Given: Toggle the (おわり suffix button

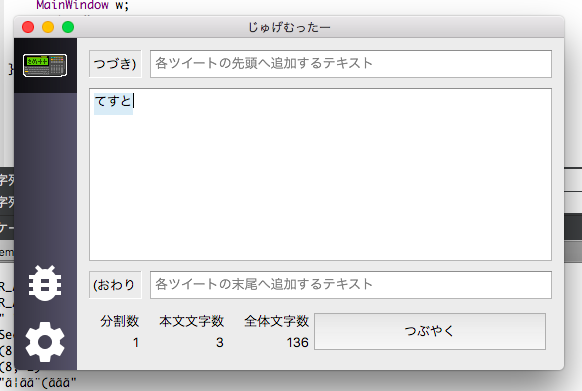Looking at the screenshot, I should pos(115,285).
